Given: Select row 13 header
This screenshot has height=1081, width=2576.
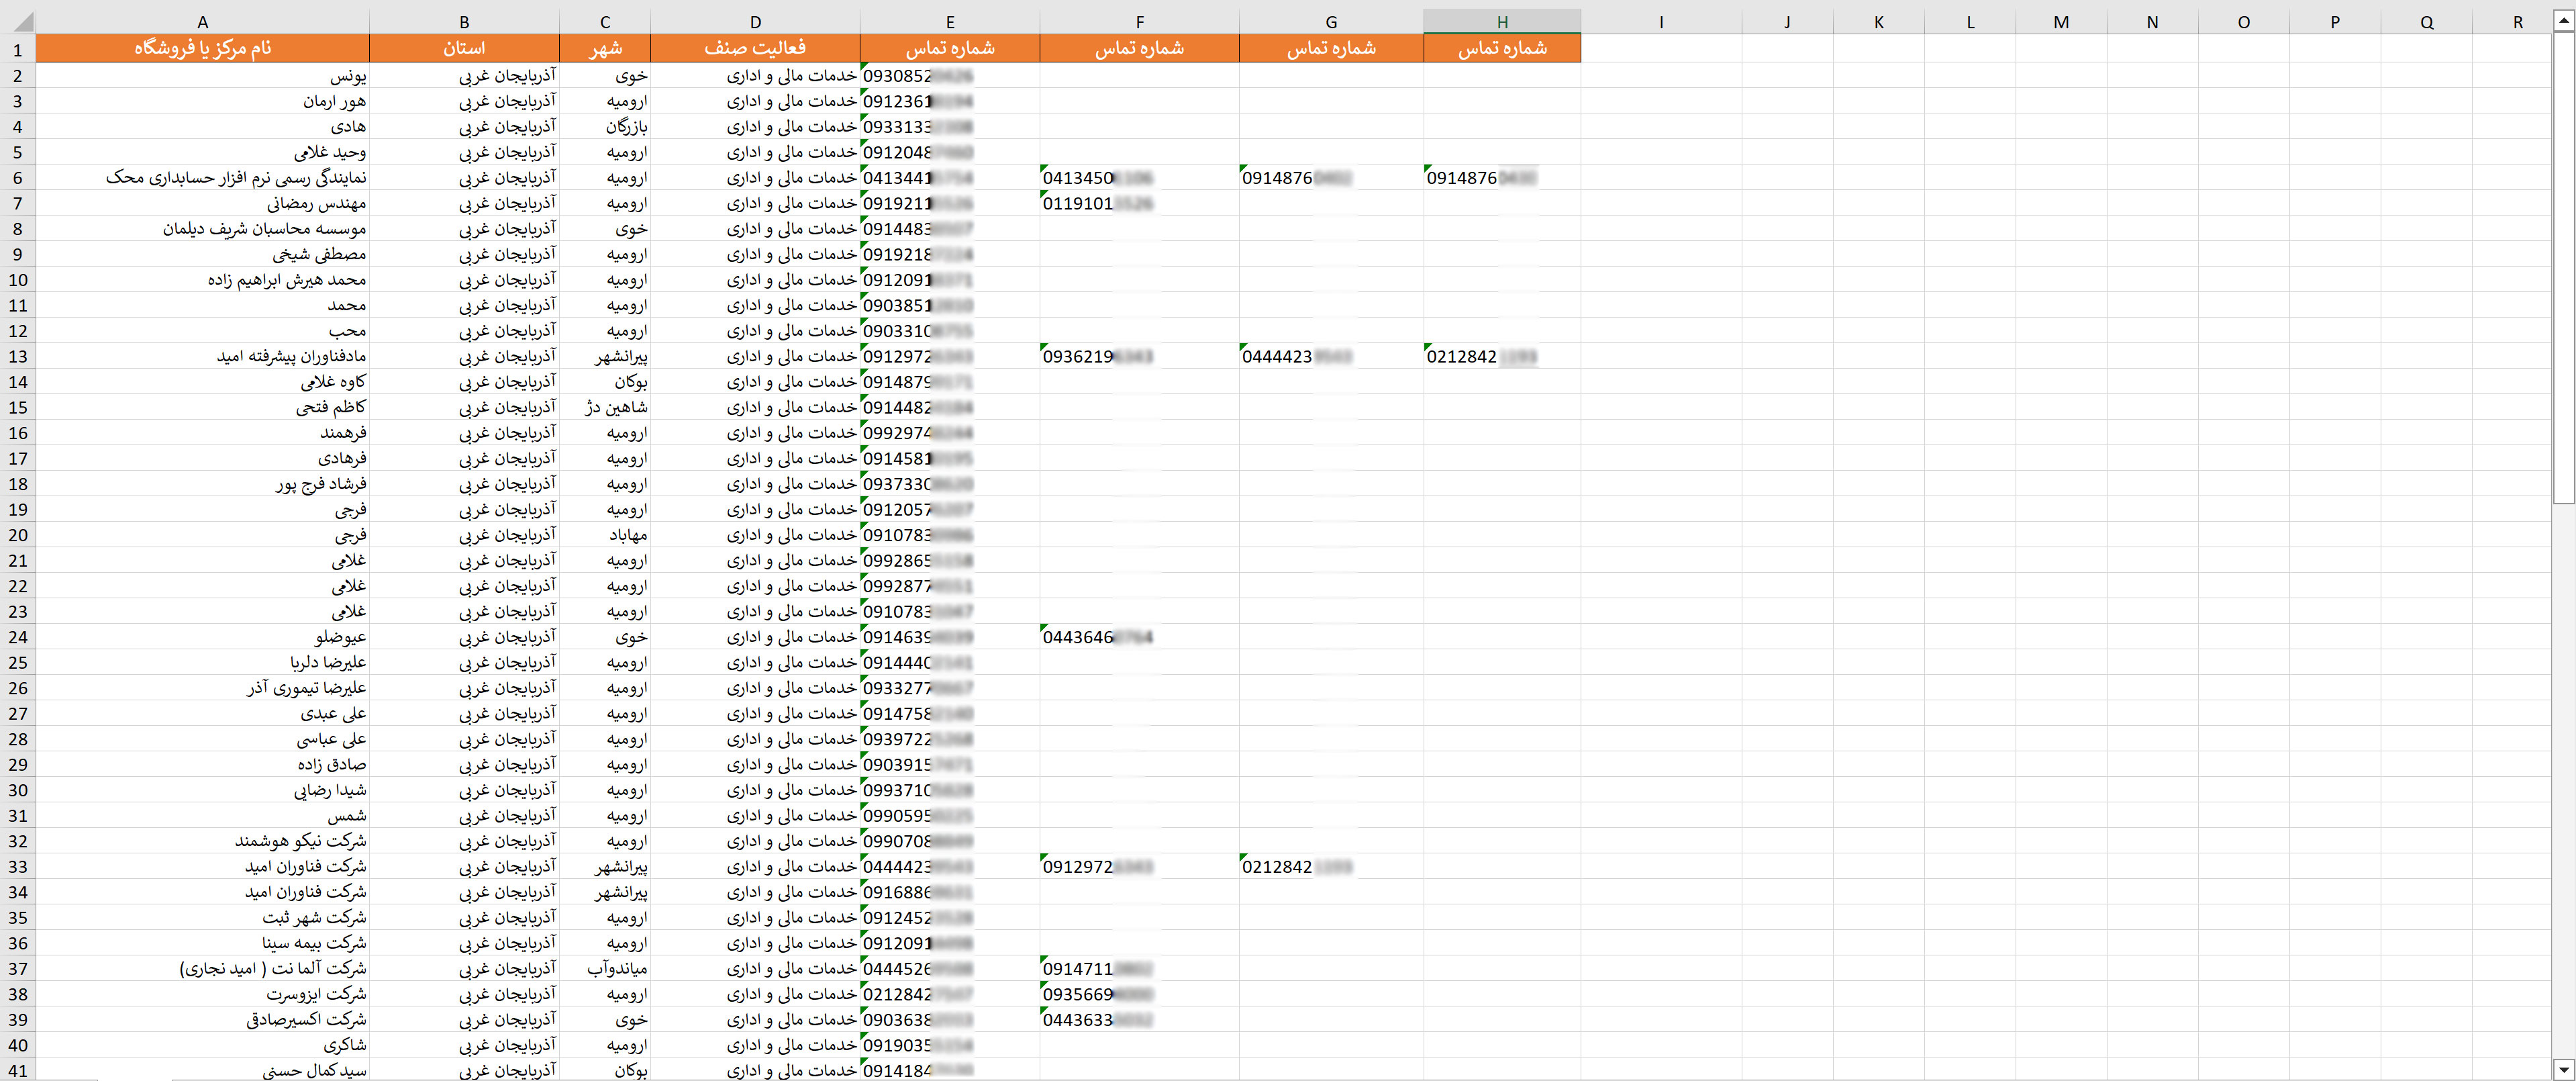Looking at the screenshot, I should click(18, 356).
